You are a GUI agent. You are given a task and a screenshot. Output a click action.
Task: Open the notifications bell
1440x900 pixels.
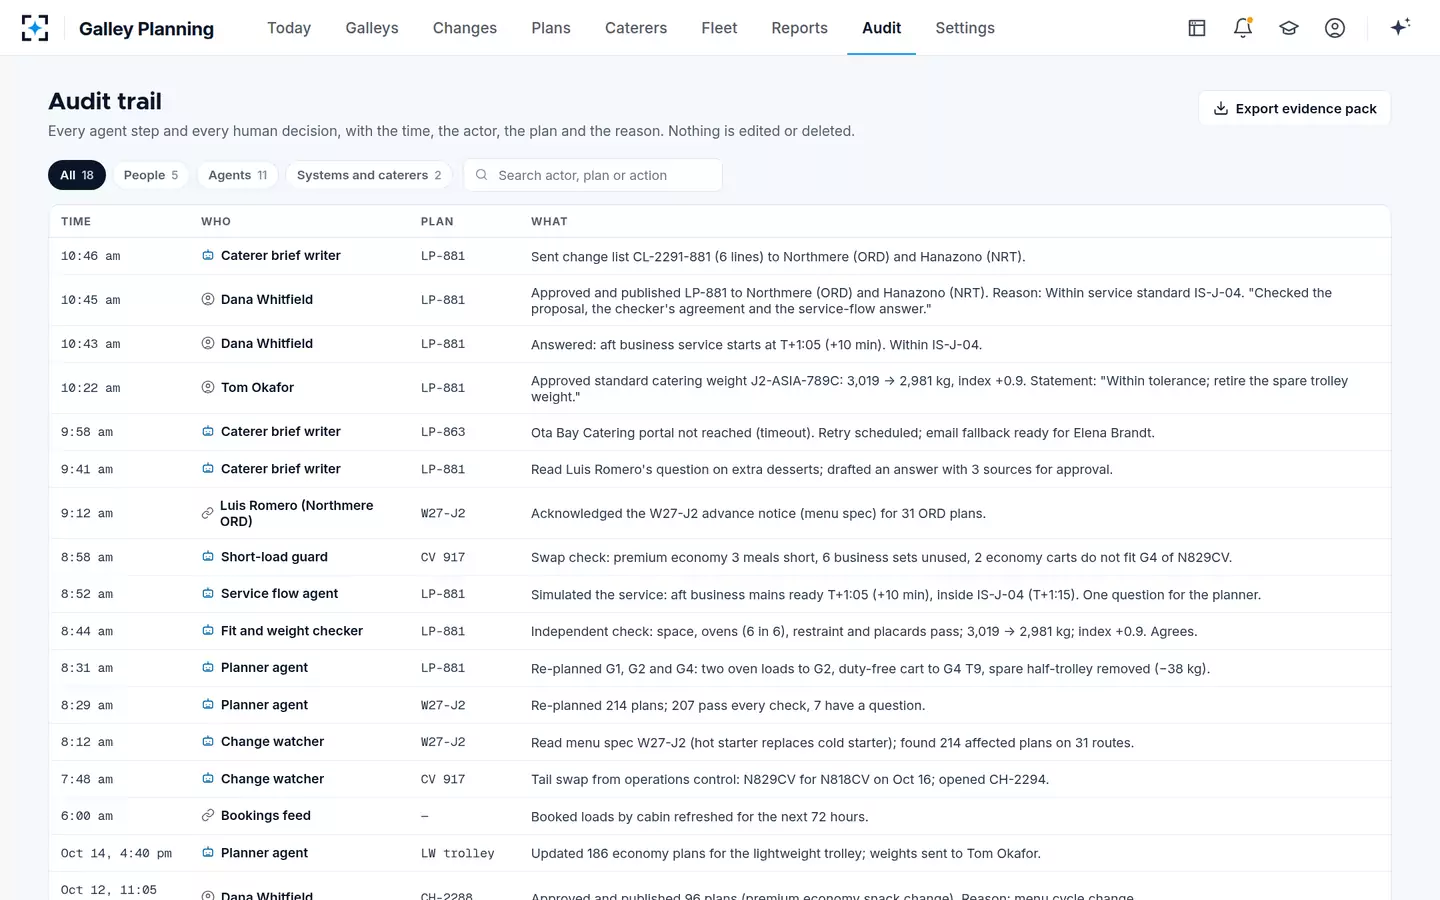tap(1243, 28)
